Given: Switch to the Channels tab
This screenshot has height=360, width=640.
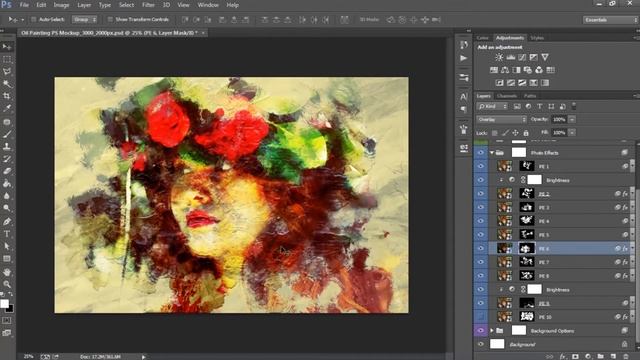Looking at the screenshot, I should coord(507,96).
